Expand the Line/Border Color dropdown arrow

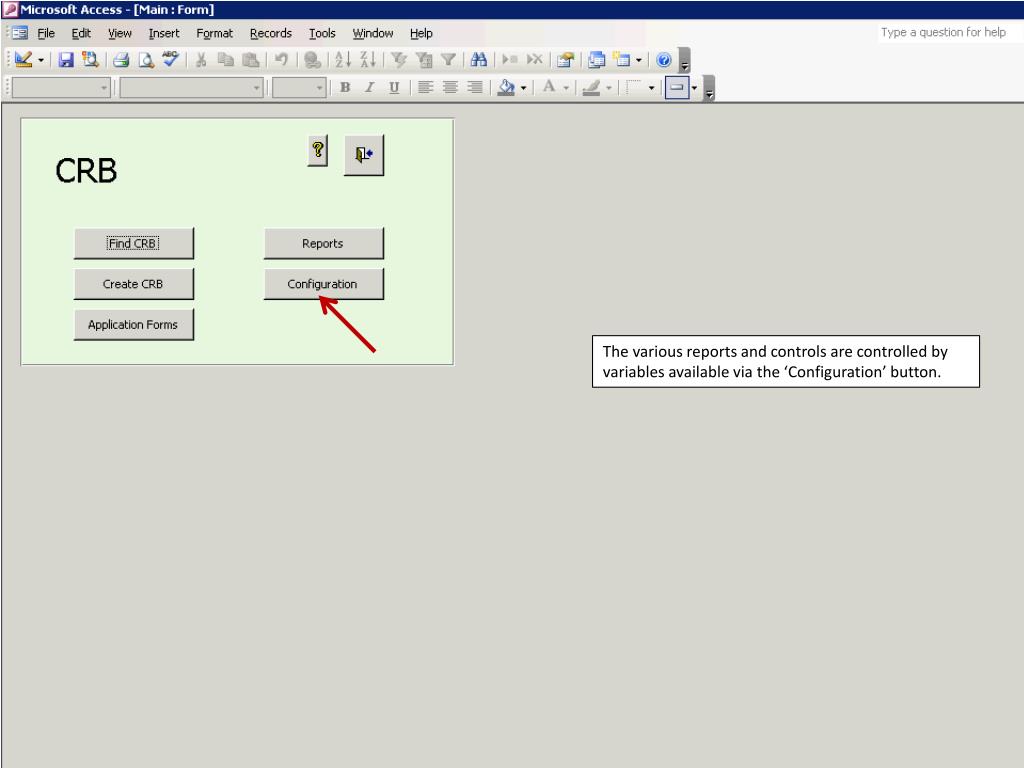pos(609,88)
